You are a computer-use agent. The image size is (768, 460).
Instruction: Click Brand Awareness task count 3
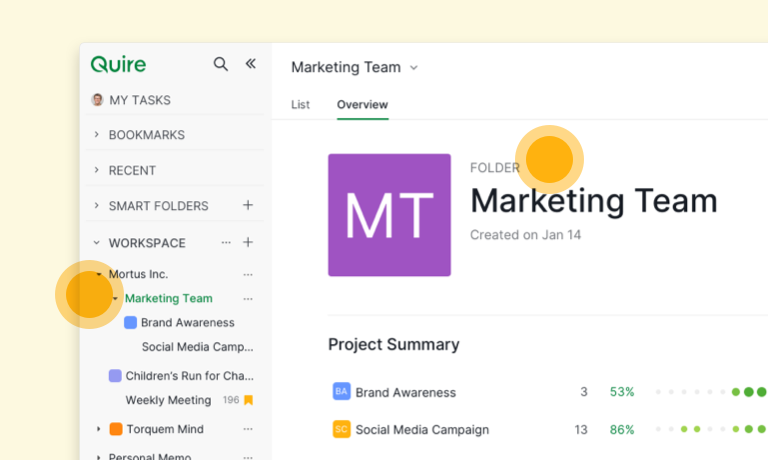(x=583, y=392)
